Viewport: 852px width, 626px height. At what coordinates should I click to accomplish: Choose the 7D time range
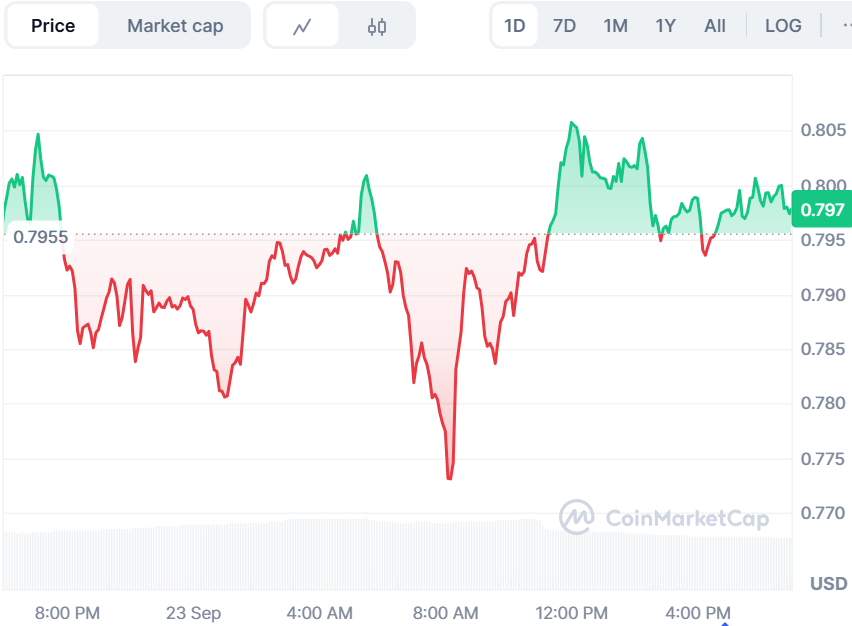[x=565, y=26]
